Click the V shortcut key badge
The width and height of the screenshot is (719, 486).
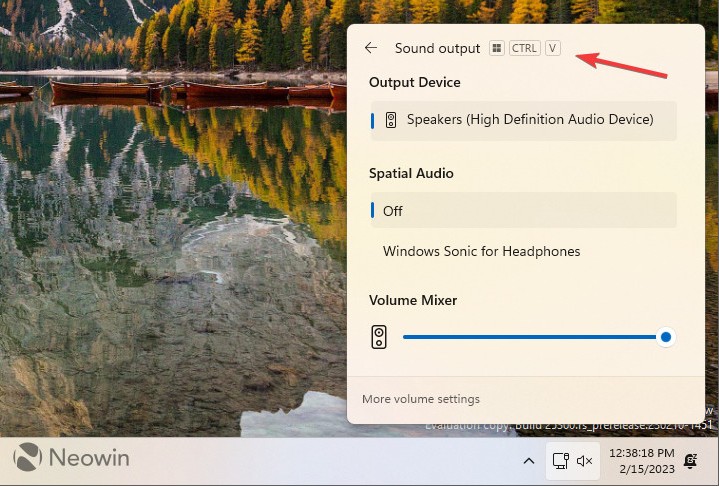point(553,48)
